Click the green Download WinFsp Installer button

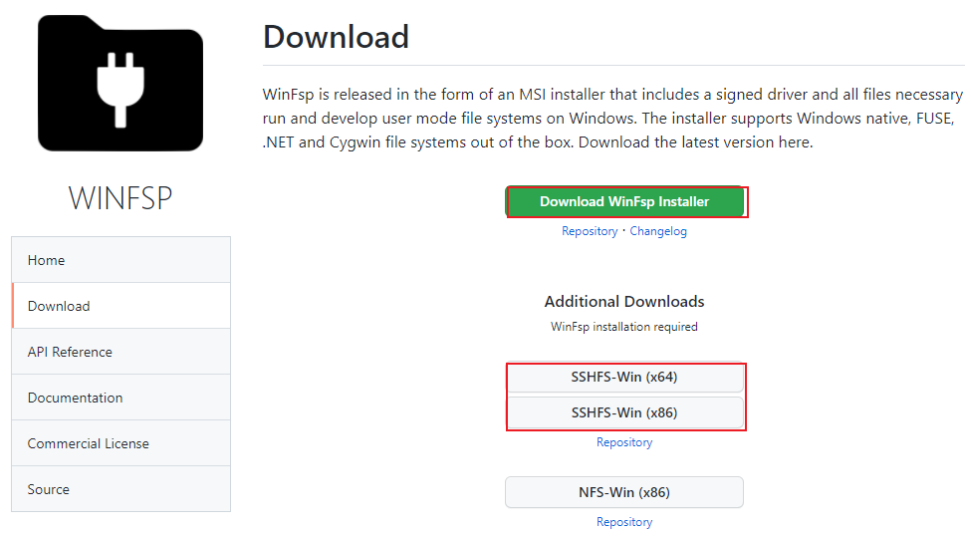[624, 201]
